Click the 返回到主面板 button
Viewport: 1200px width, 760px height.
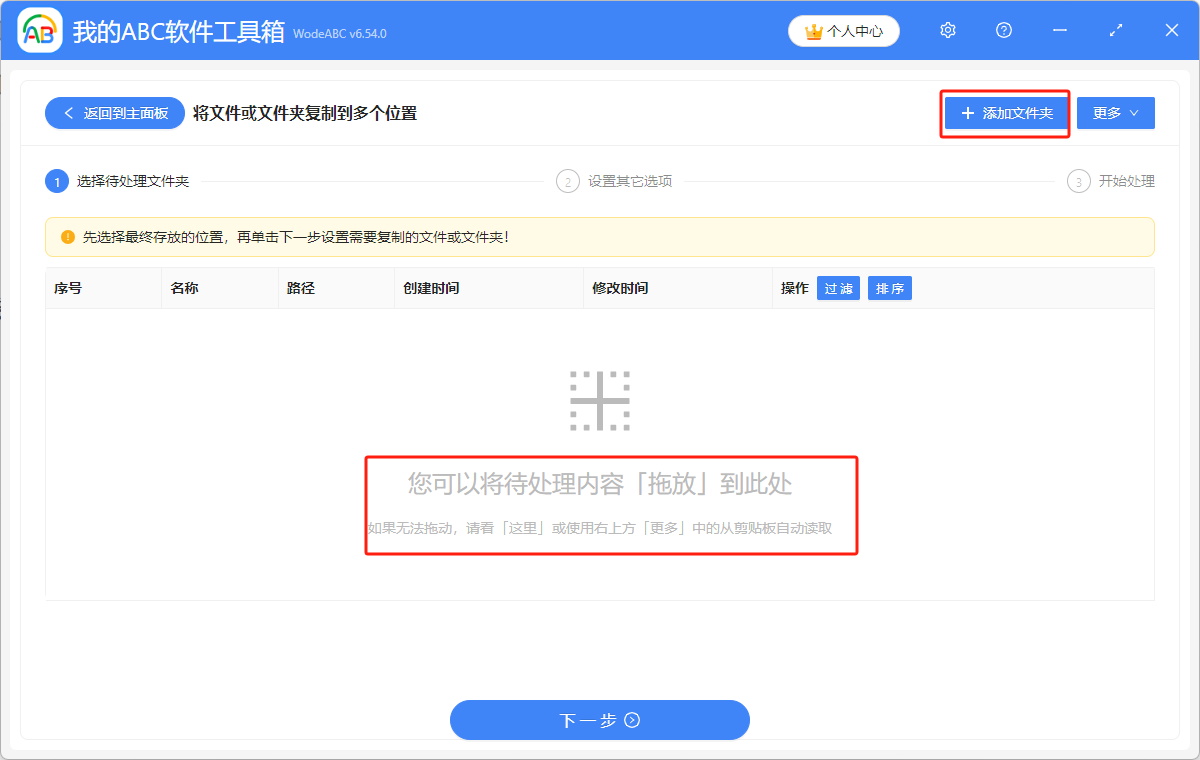click(114, 112)
